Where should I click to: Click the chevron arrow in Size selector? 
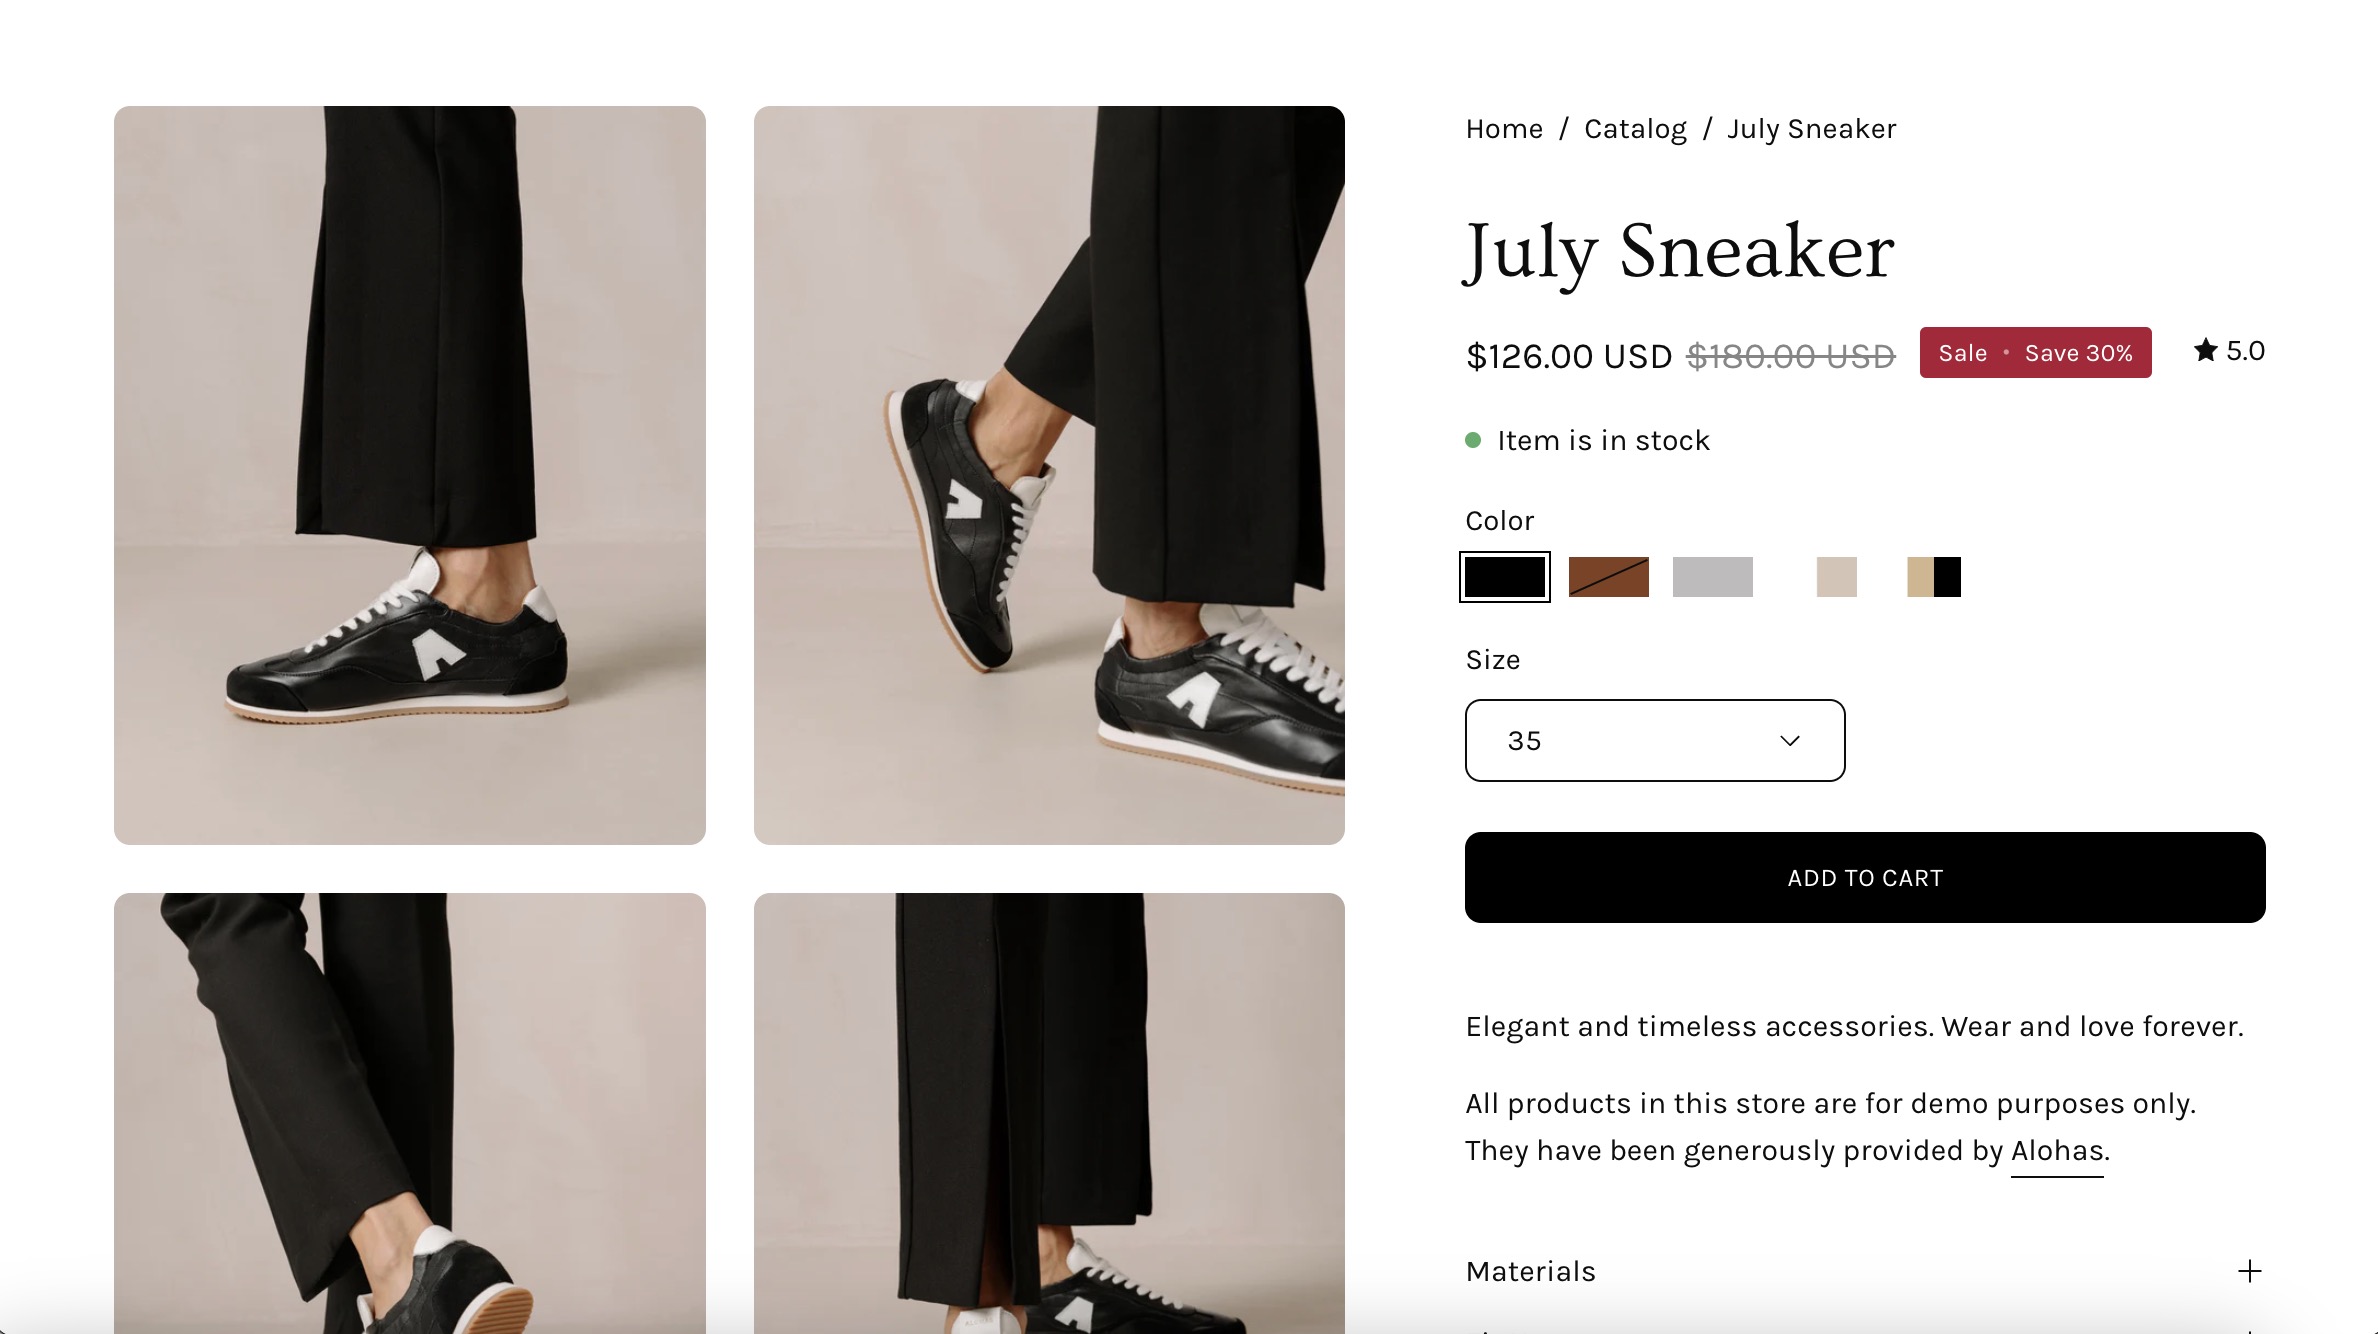pyautogui.click(x=1790, y=741)
